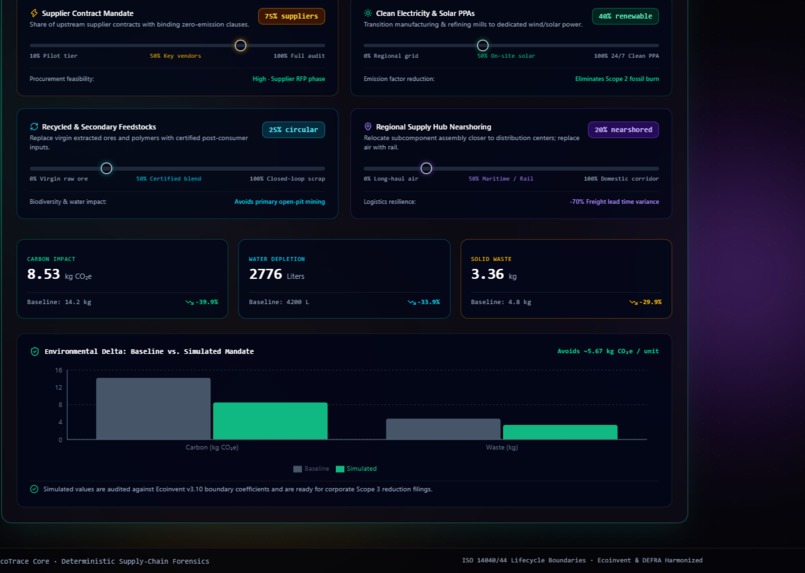Click the green Simulated Carbon bar

(270, 421)
